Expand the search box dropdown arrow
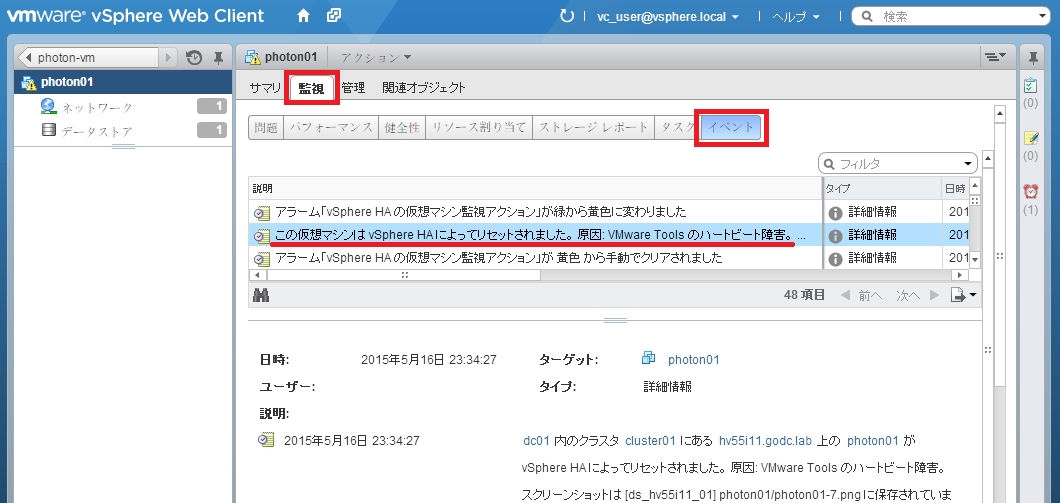 pyautogui.click(x=1043, y=16)
